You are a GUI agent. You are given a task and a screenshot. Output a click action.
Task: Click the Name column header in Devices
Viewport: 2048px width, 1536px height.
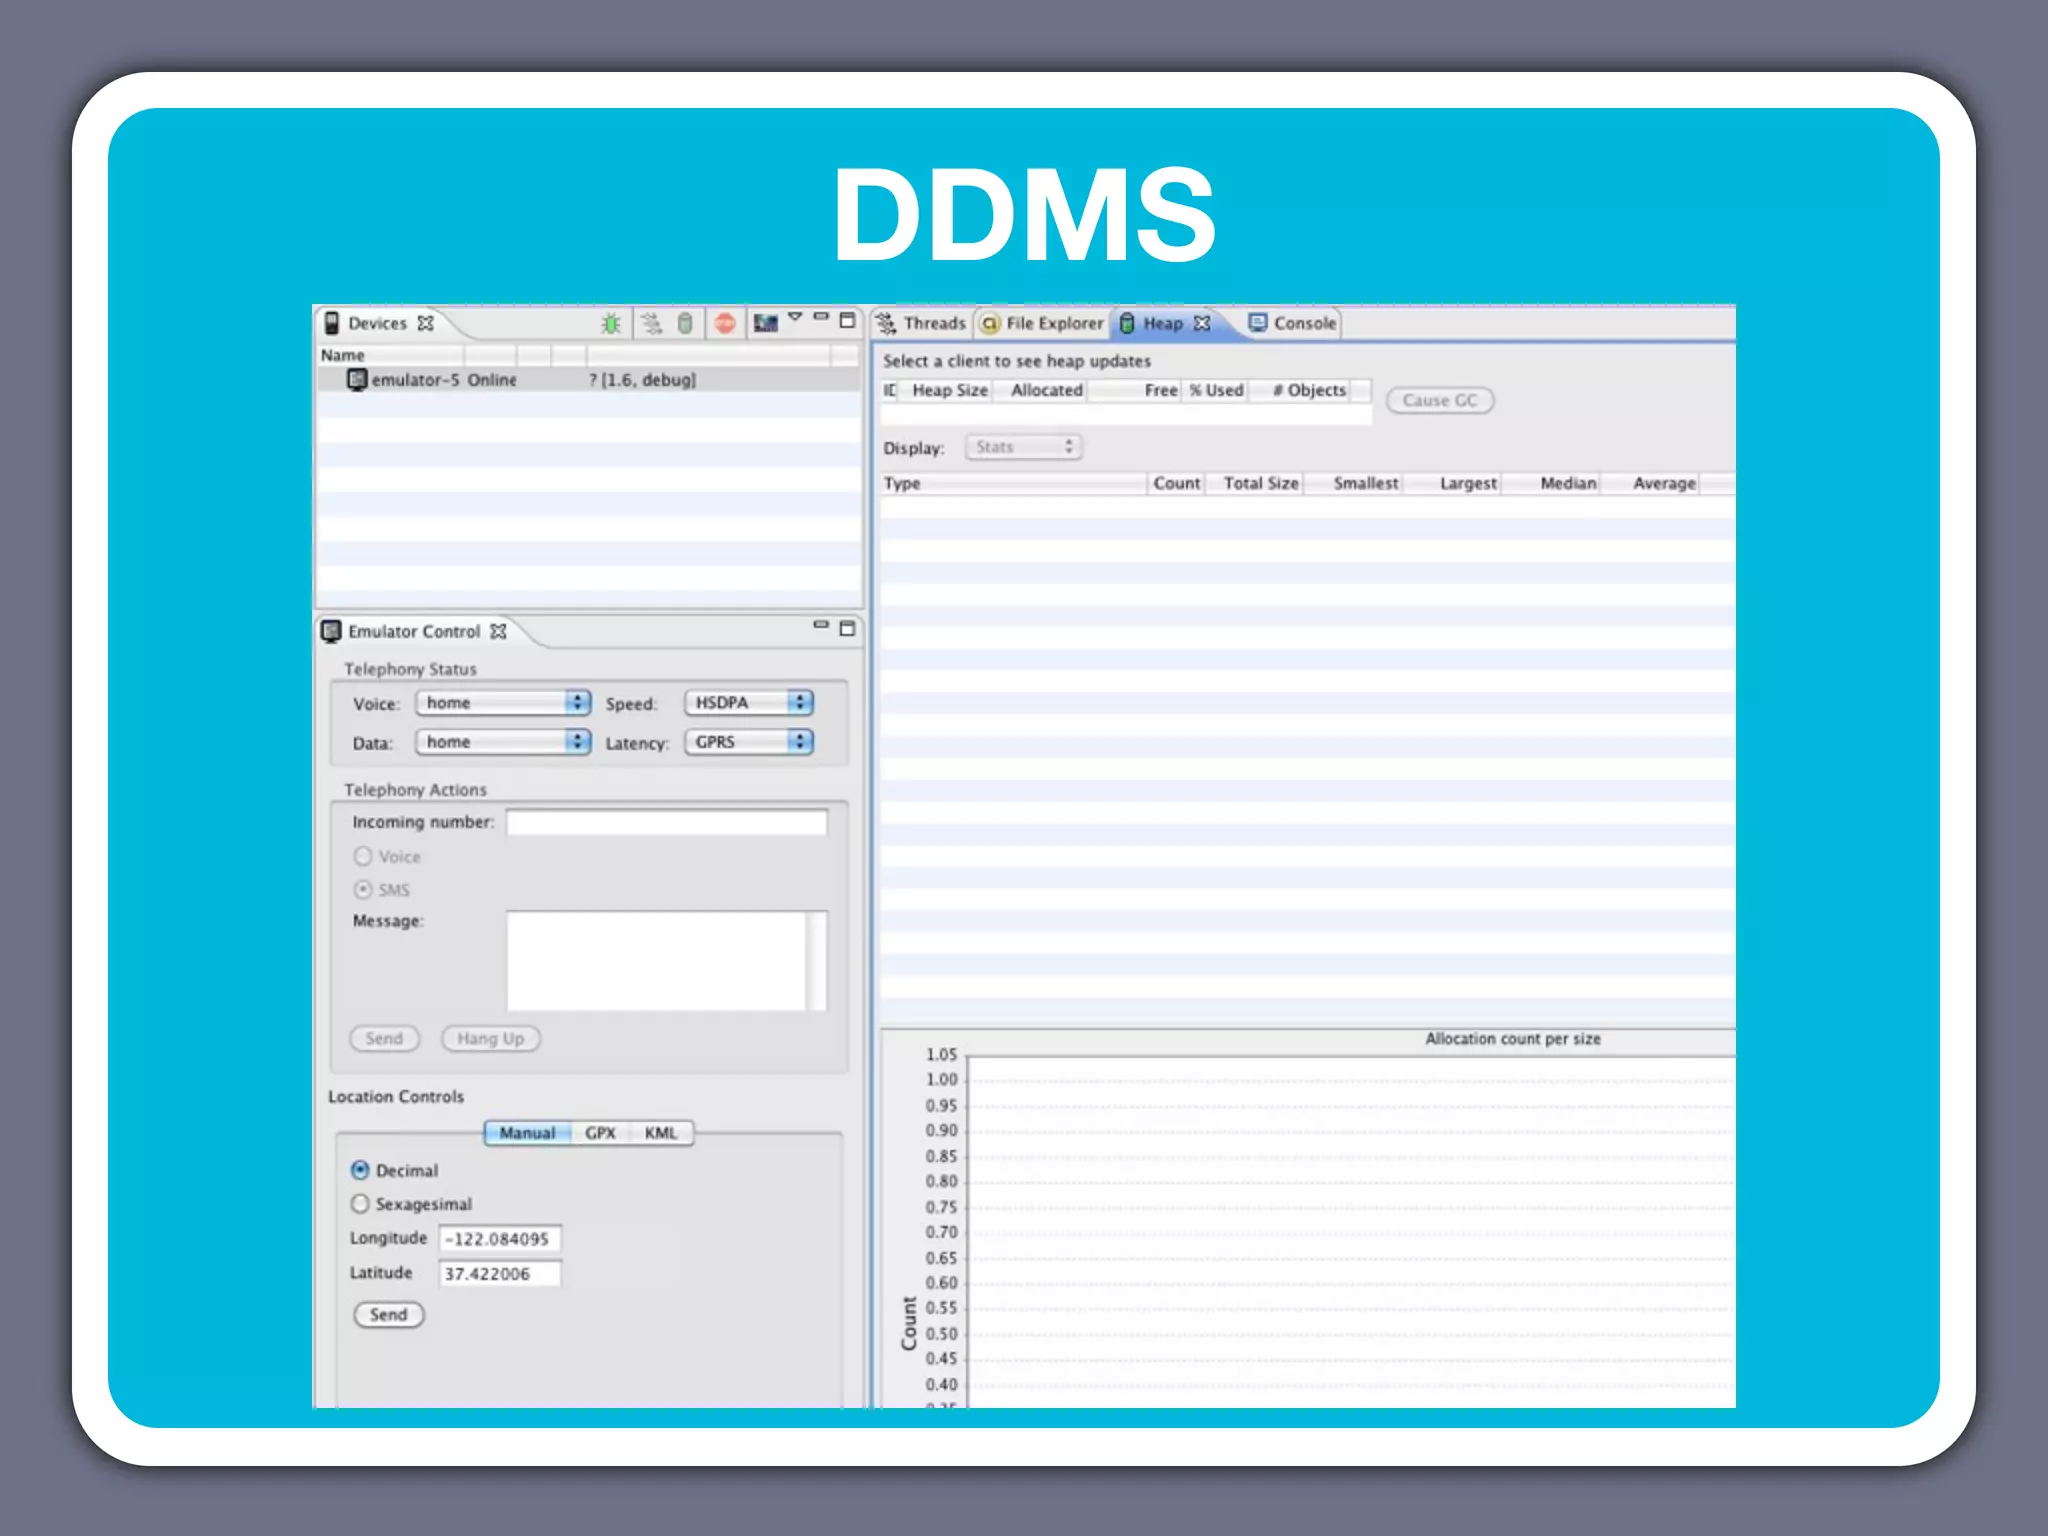(391, 355)
